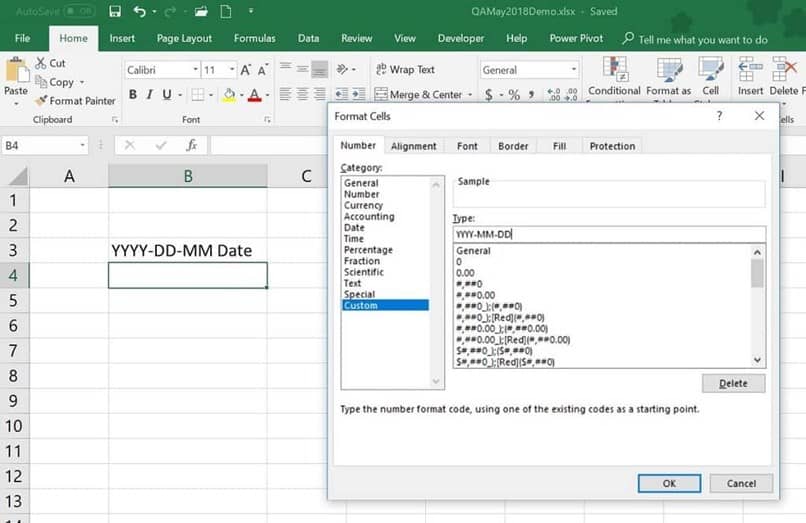Expand the number format General dropdown
The width and height of the screenshot is (806, 523).
click(x=573, y=70)
